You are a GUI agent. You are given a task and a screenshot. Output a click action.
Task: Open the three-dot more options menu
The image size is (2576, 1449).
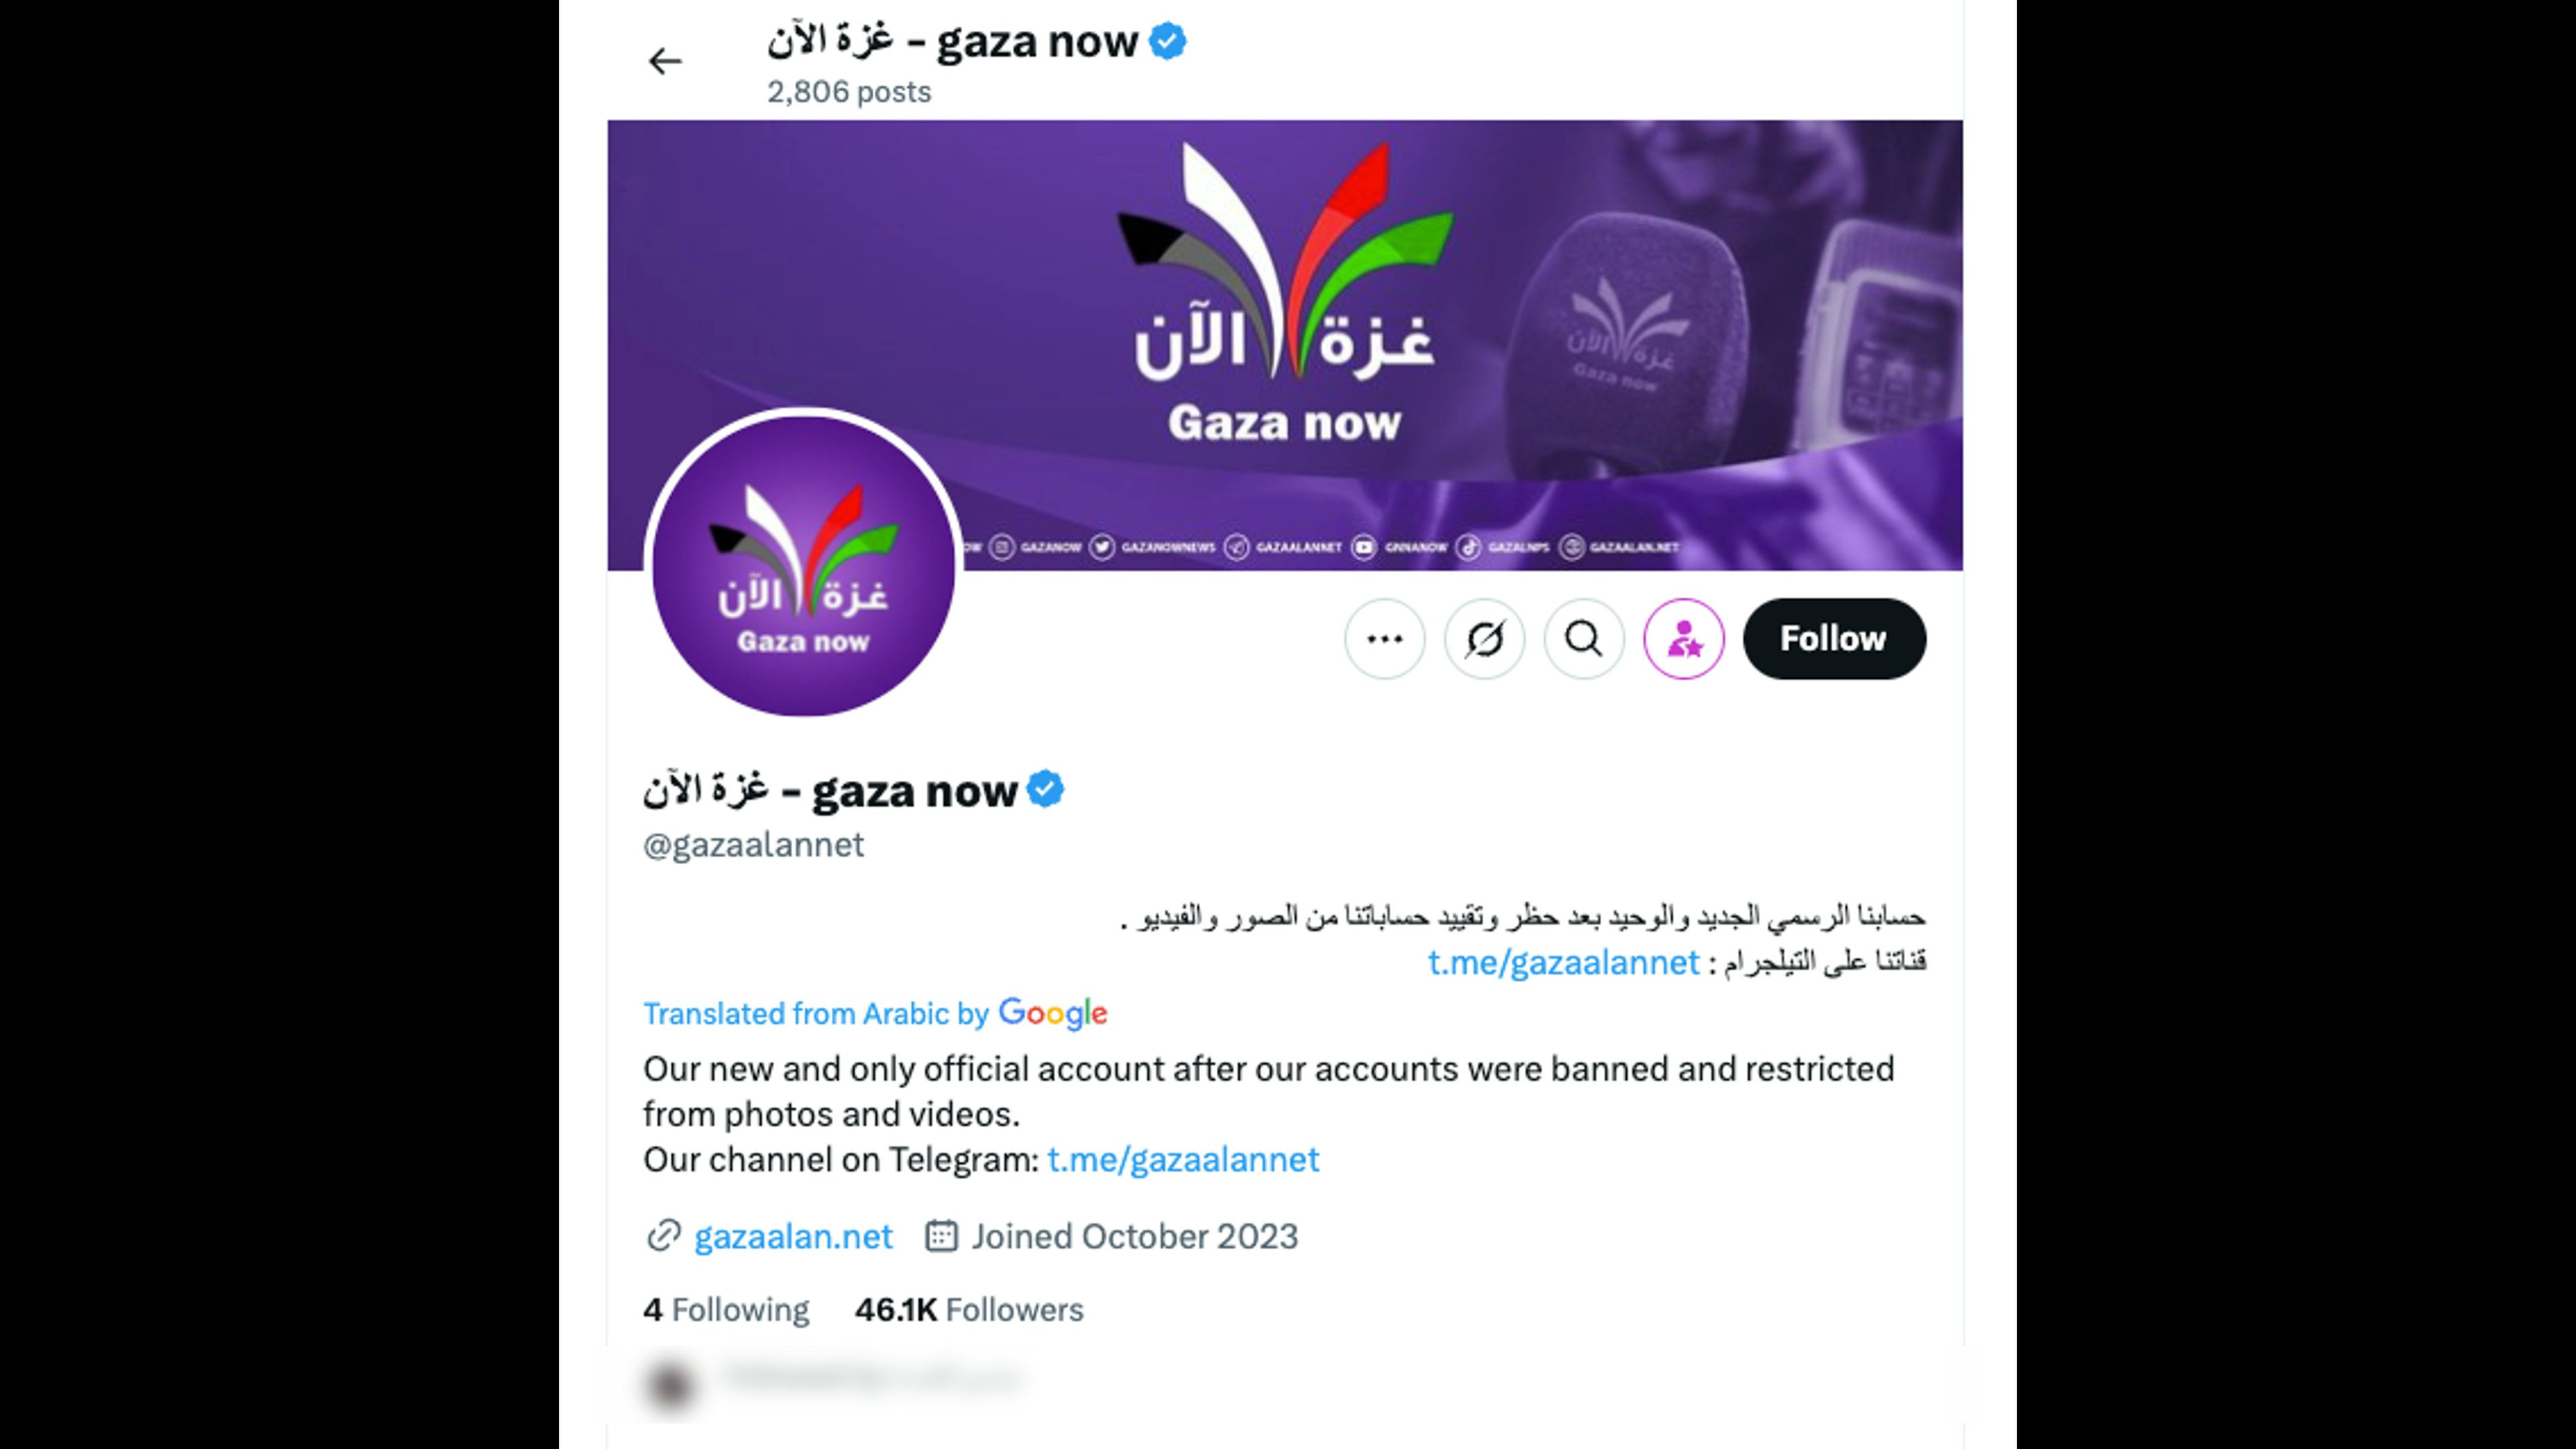click(1384, 639)
